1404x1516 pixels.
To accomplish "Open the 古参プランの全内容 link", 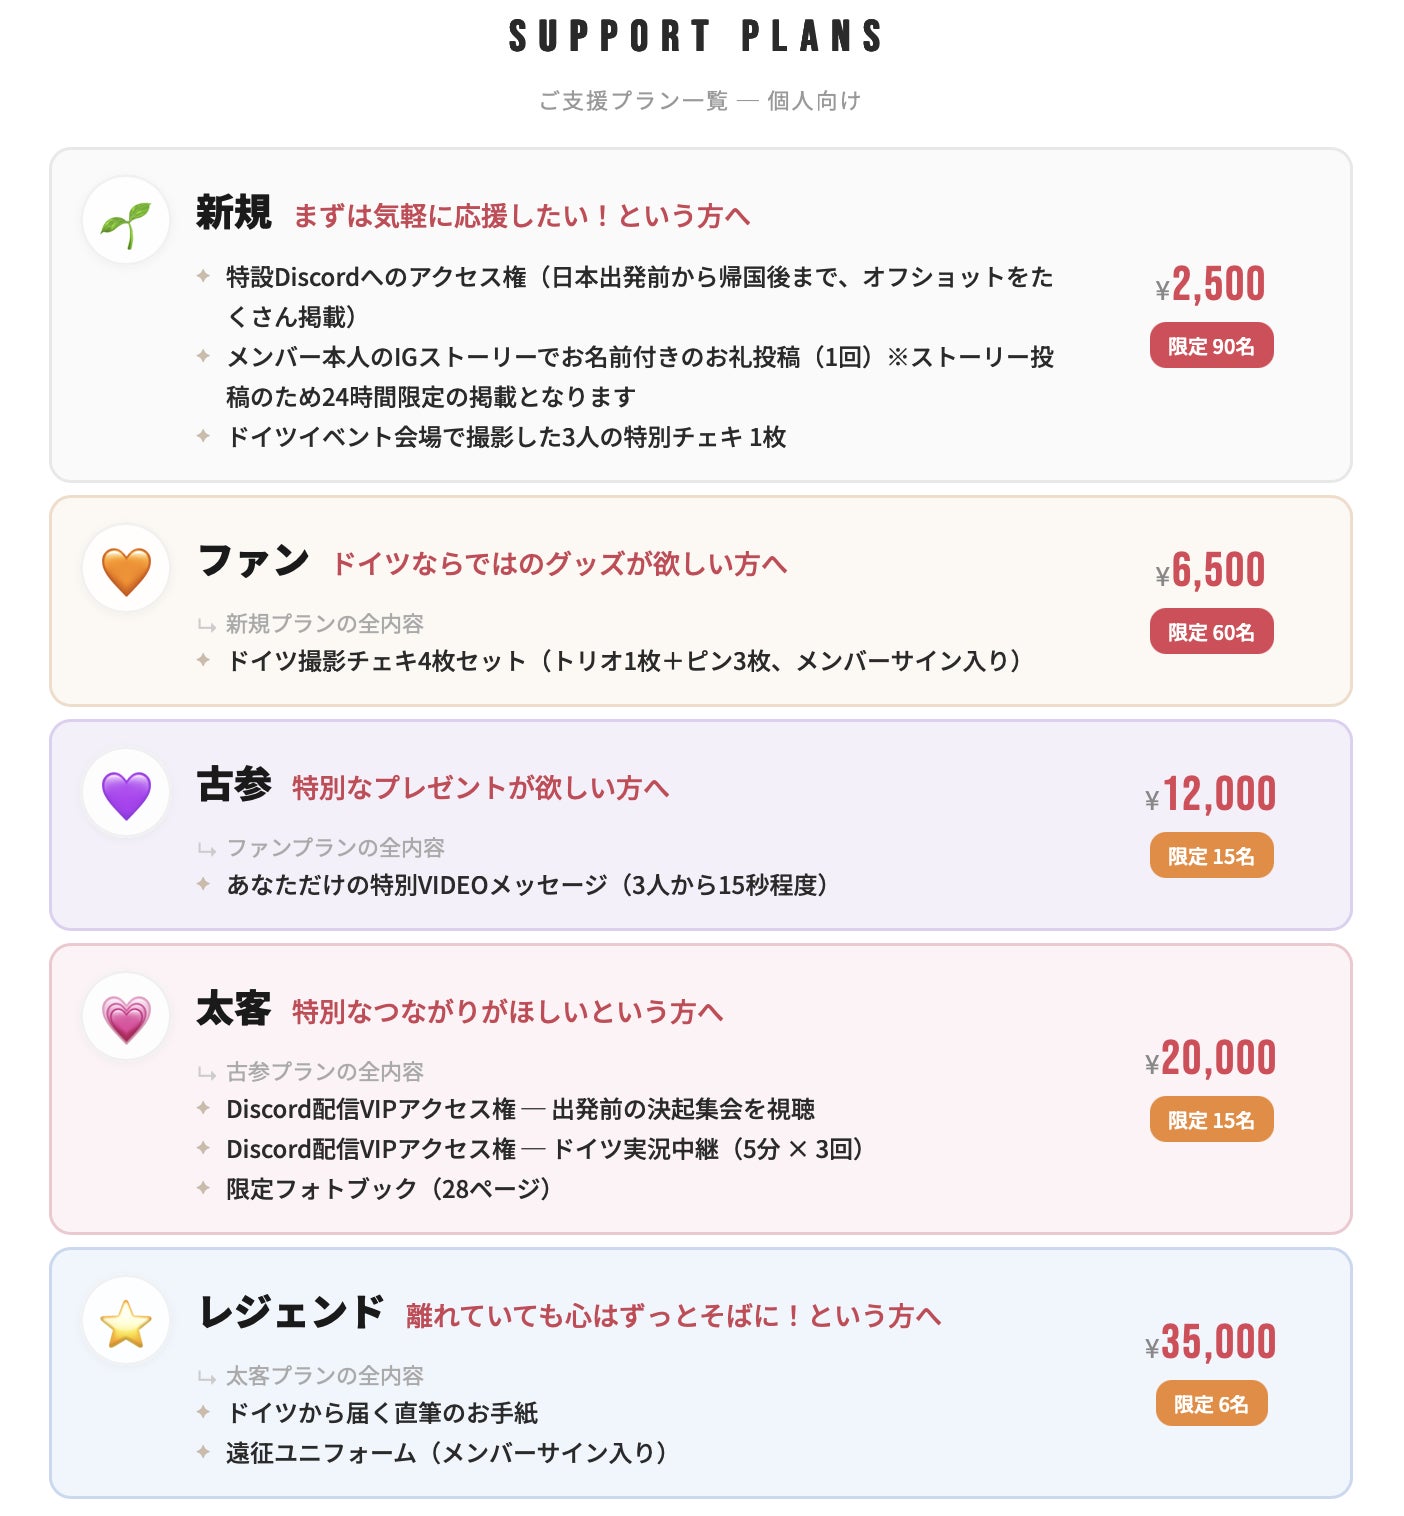I will click(x=325, y=1072).
